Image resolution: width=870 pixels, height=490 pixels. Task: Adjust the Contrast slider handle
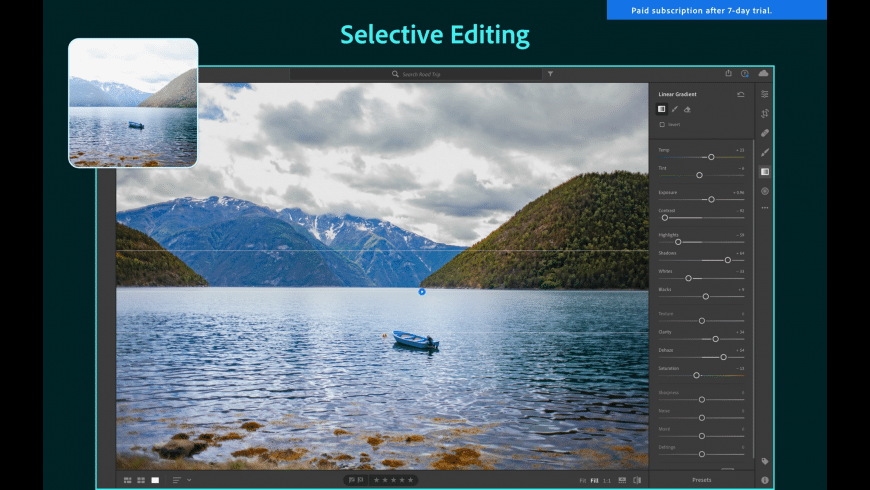[x=665, y=218]
